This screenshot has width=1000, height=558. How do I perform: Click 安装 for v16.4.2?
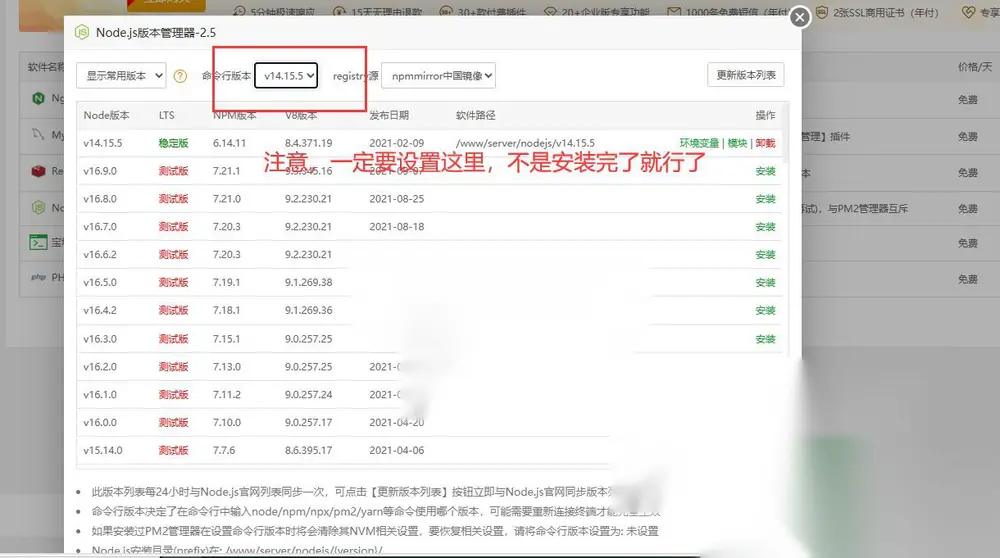tap(765, 311)
